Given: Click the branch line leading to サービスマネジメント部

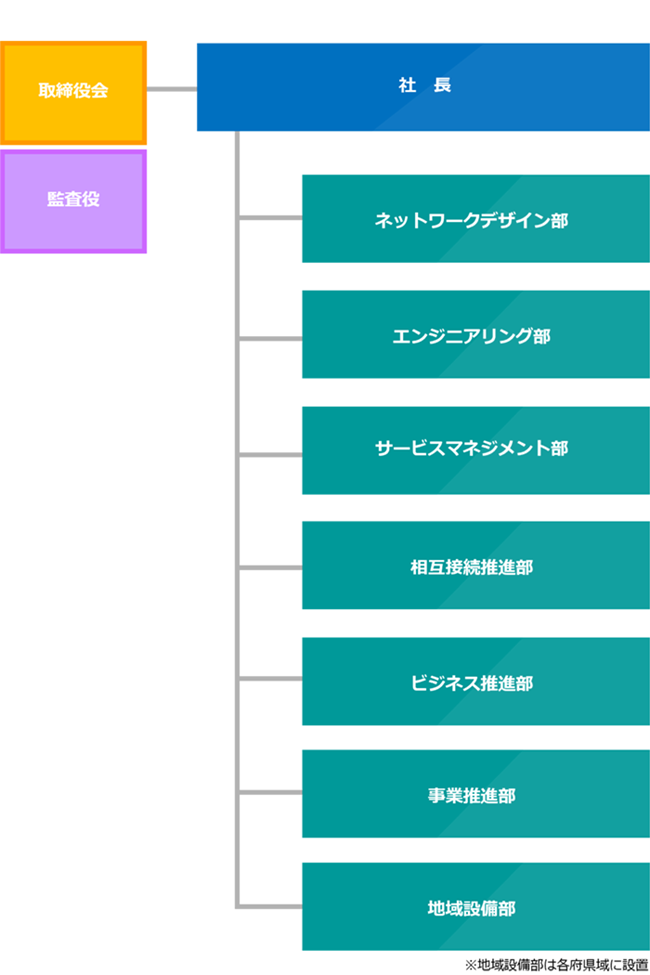Looking at the screenshot, I should 271,455.
